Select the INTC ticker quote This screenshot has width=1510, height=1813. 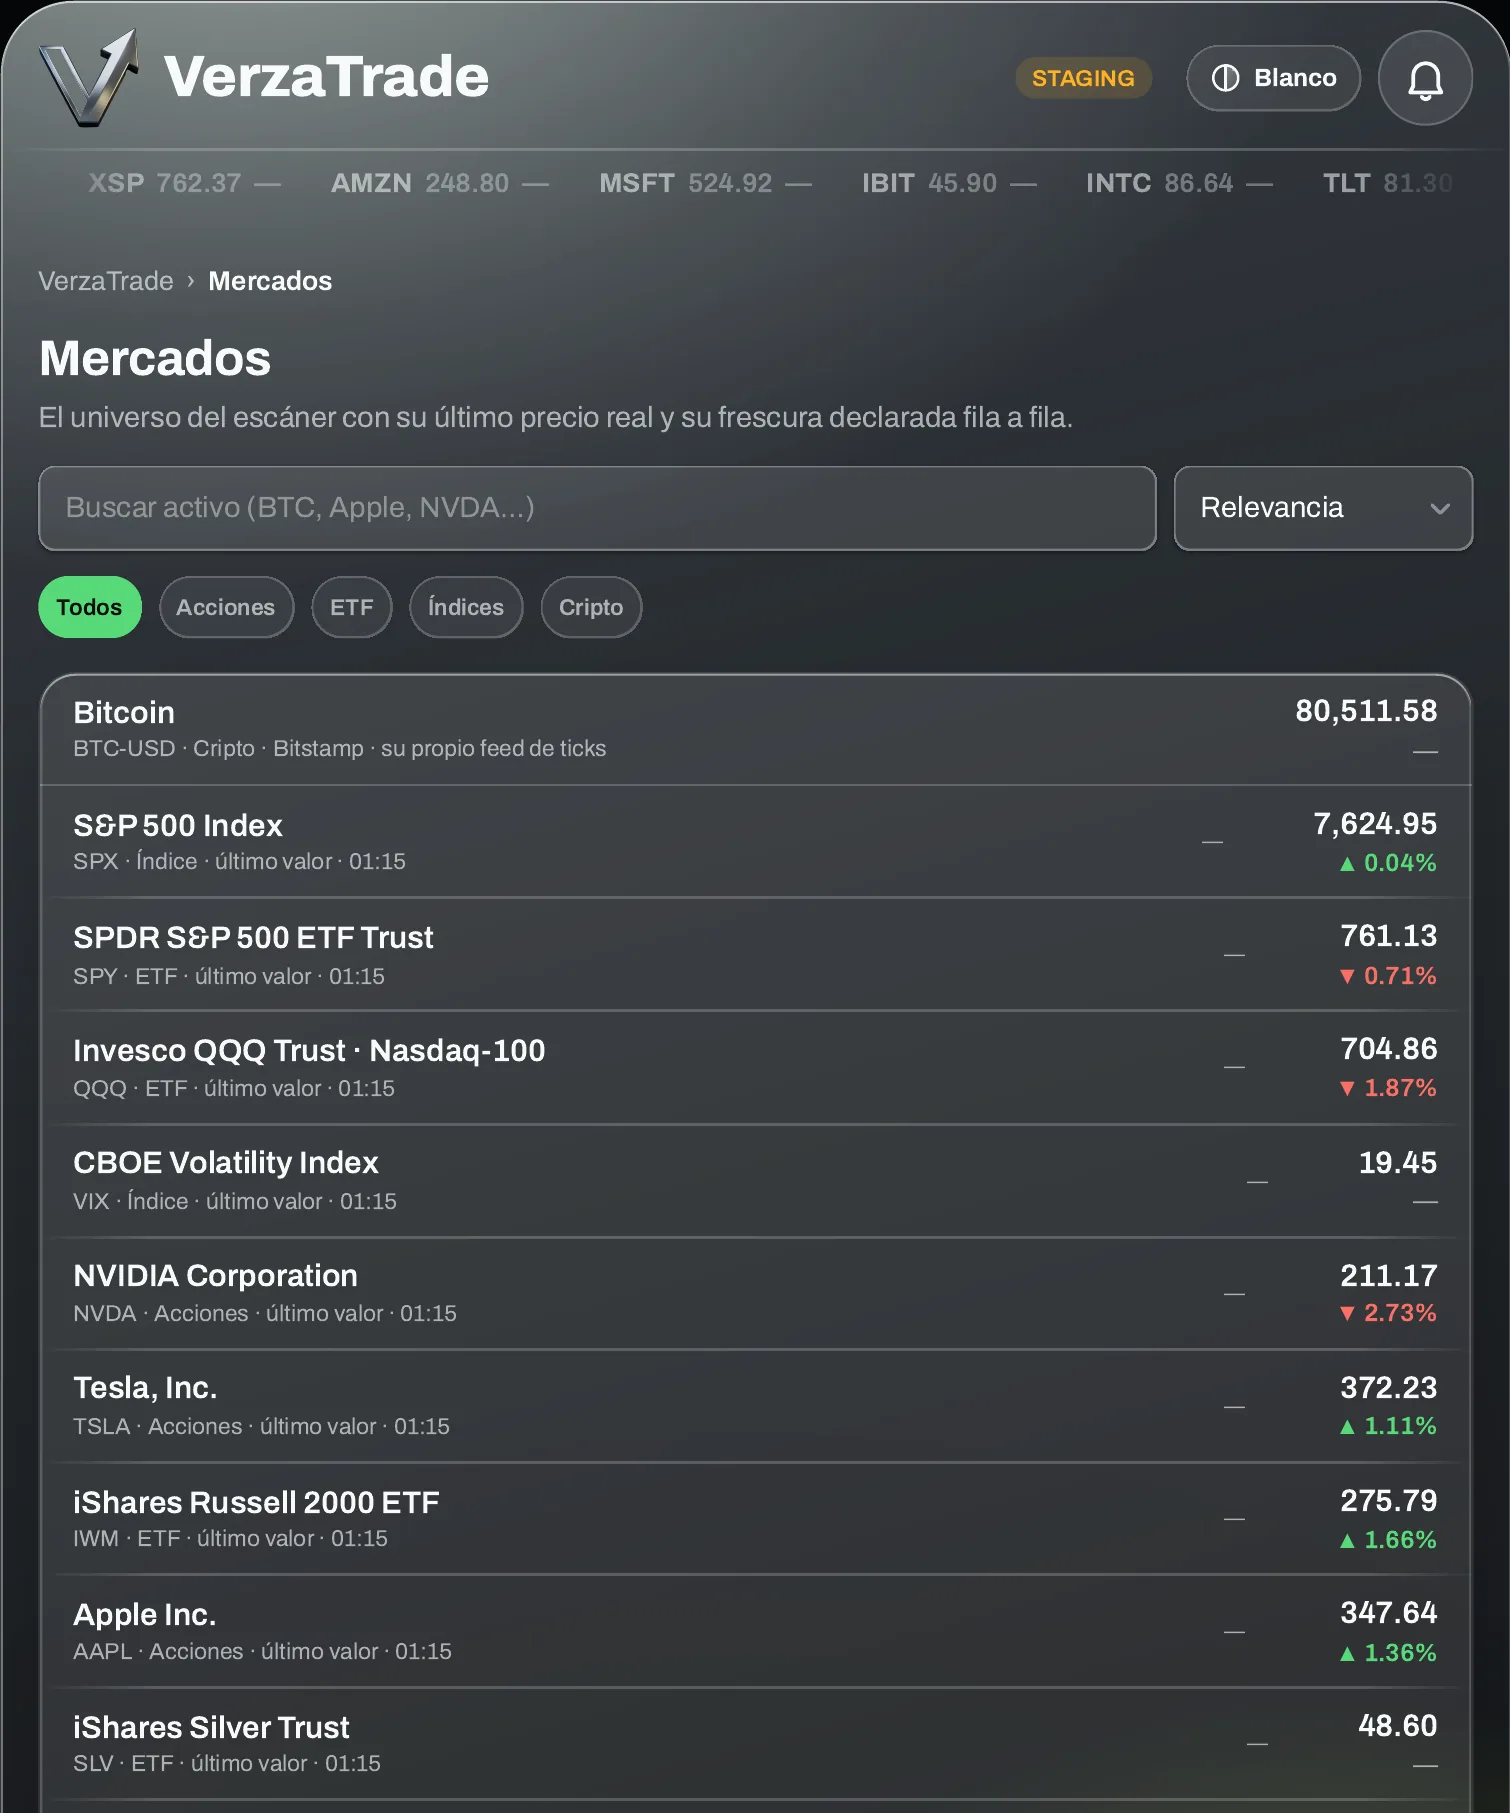[x=1179, y=183]
